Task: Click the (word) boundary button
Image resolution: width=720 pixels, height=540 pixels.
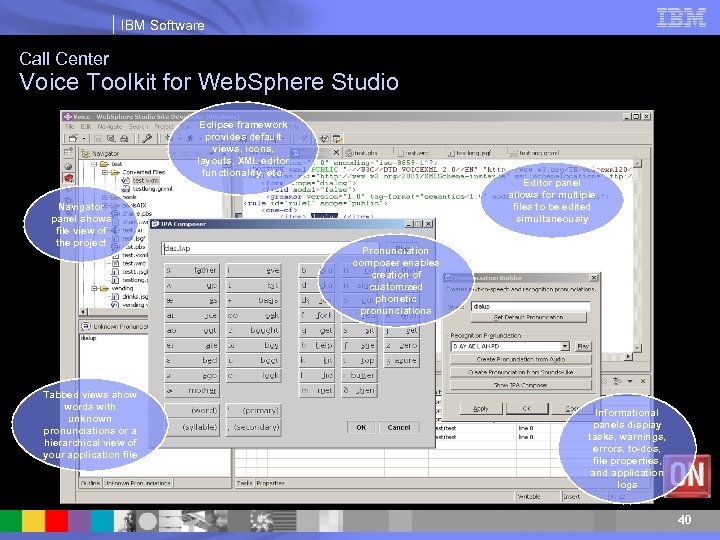Action: 192,411
